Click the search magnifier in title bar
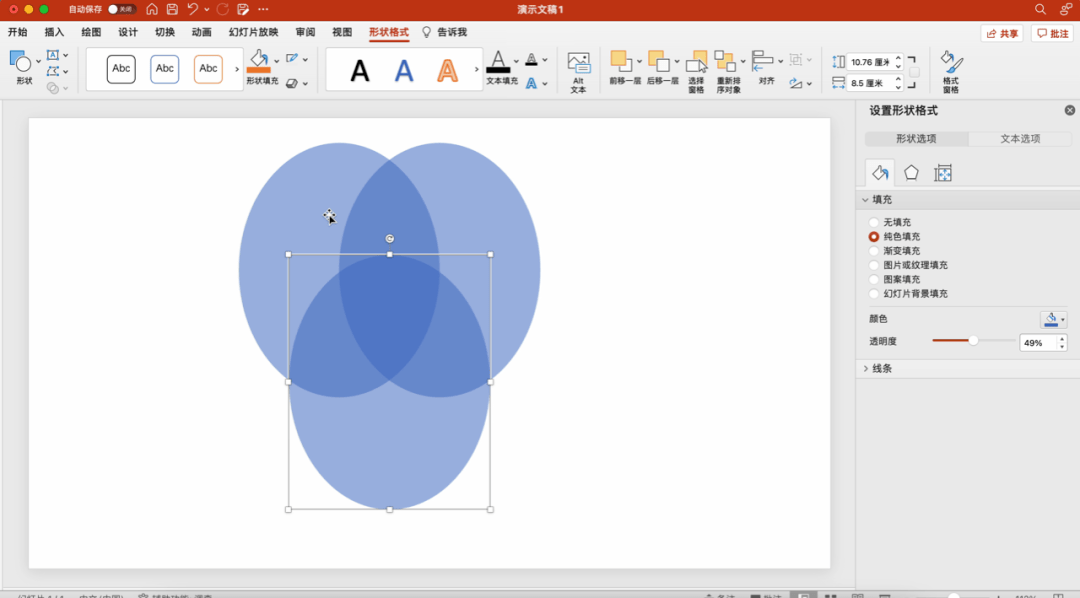 pyautogui.click(x=1040, y=9)
